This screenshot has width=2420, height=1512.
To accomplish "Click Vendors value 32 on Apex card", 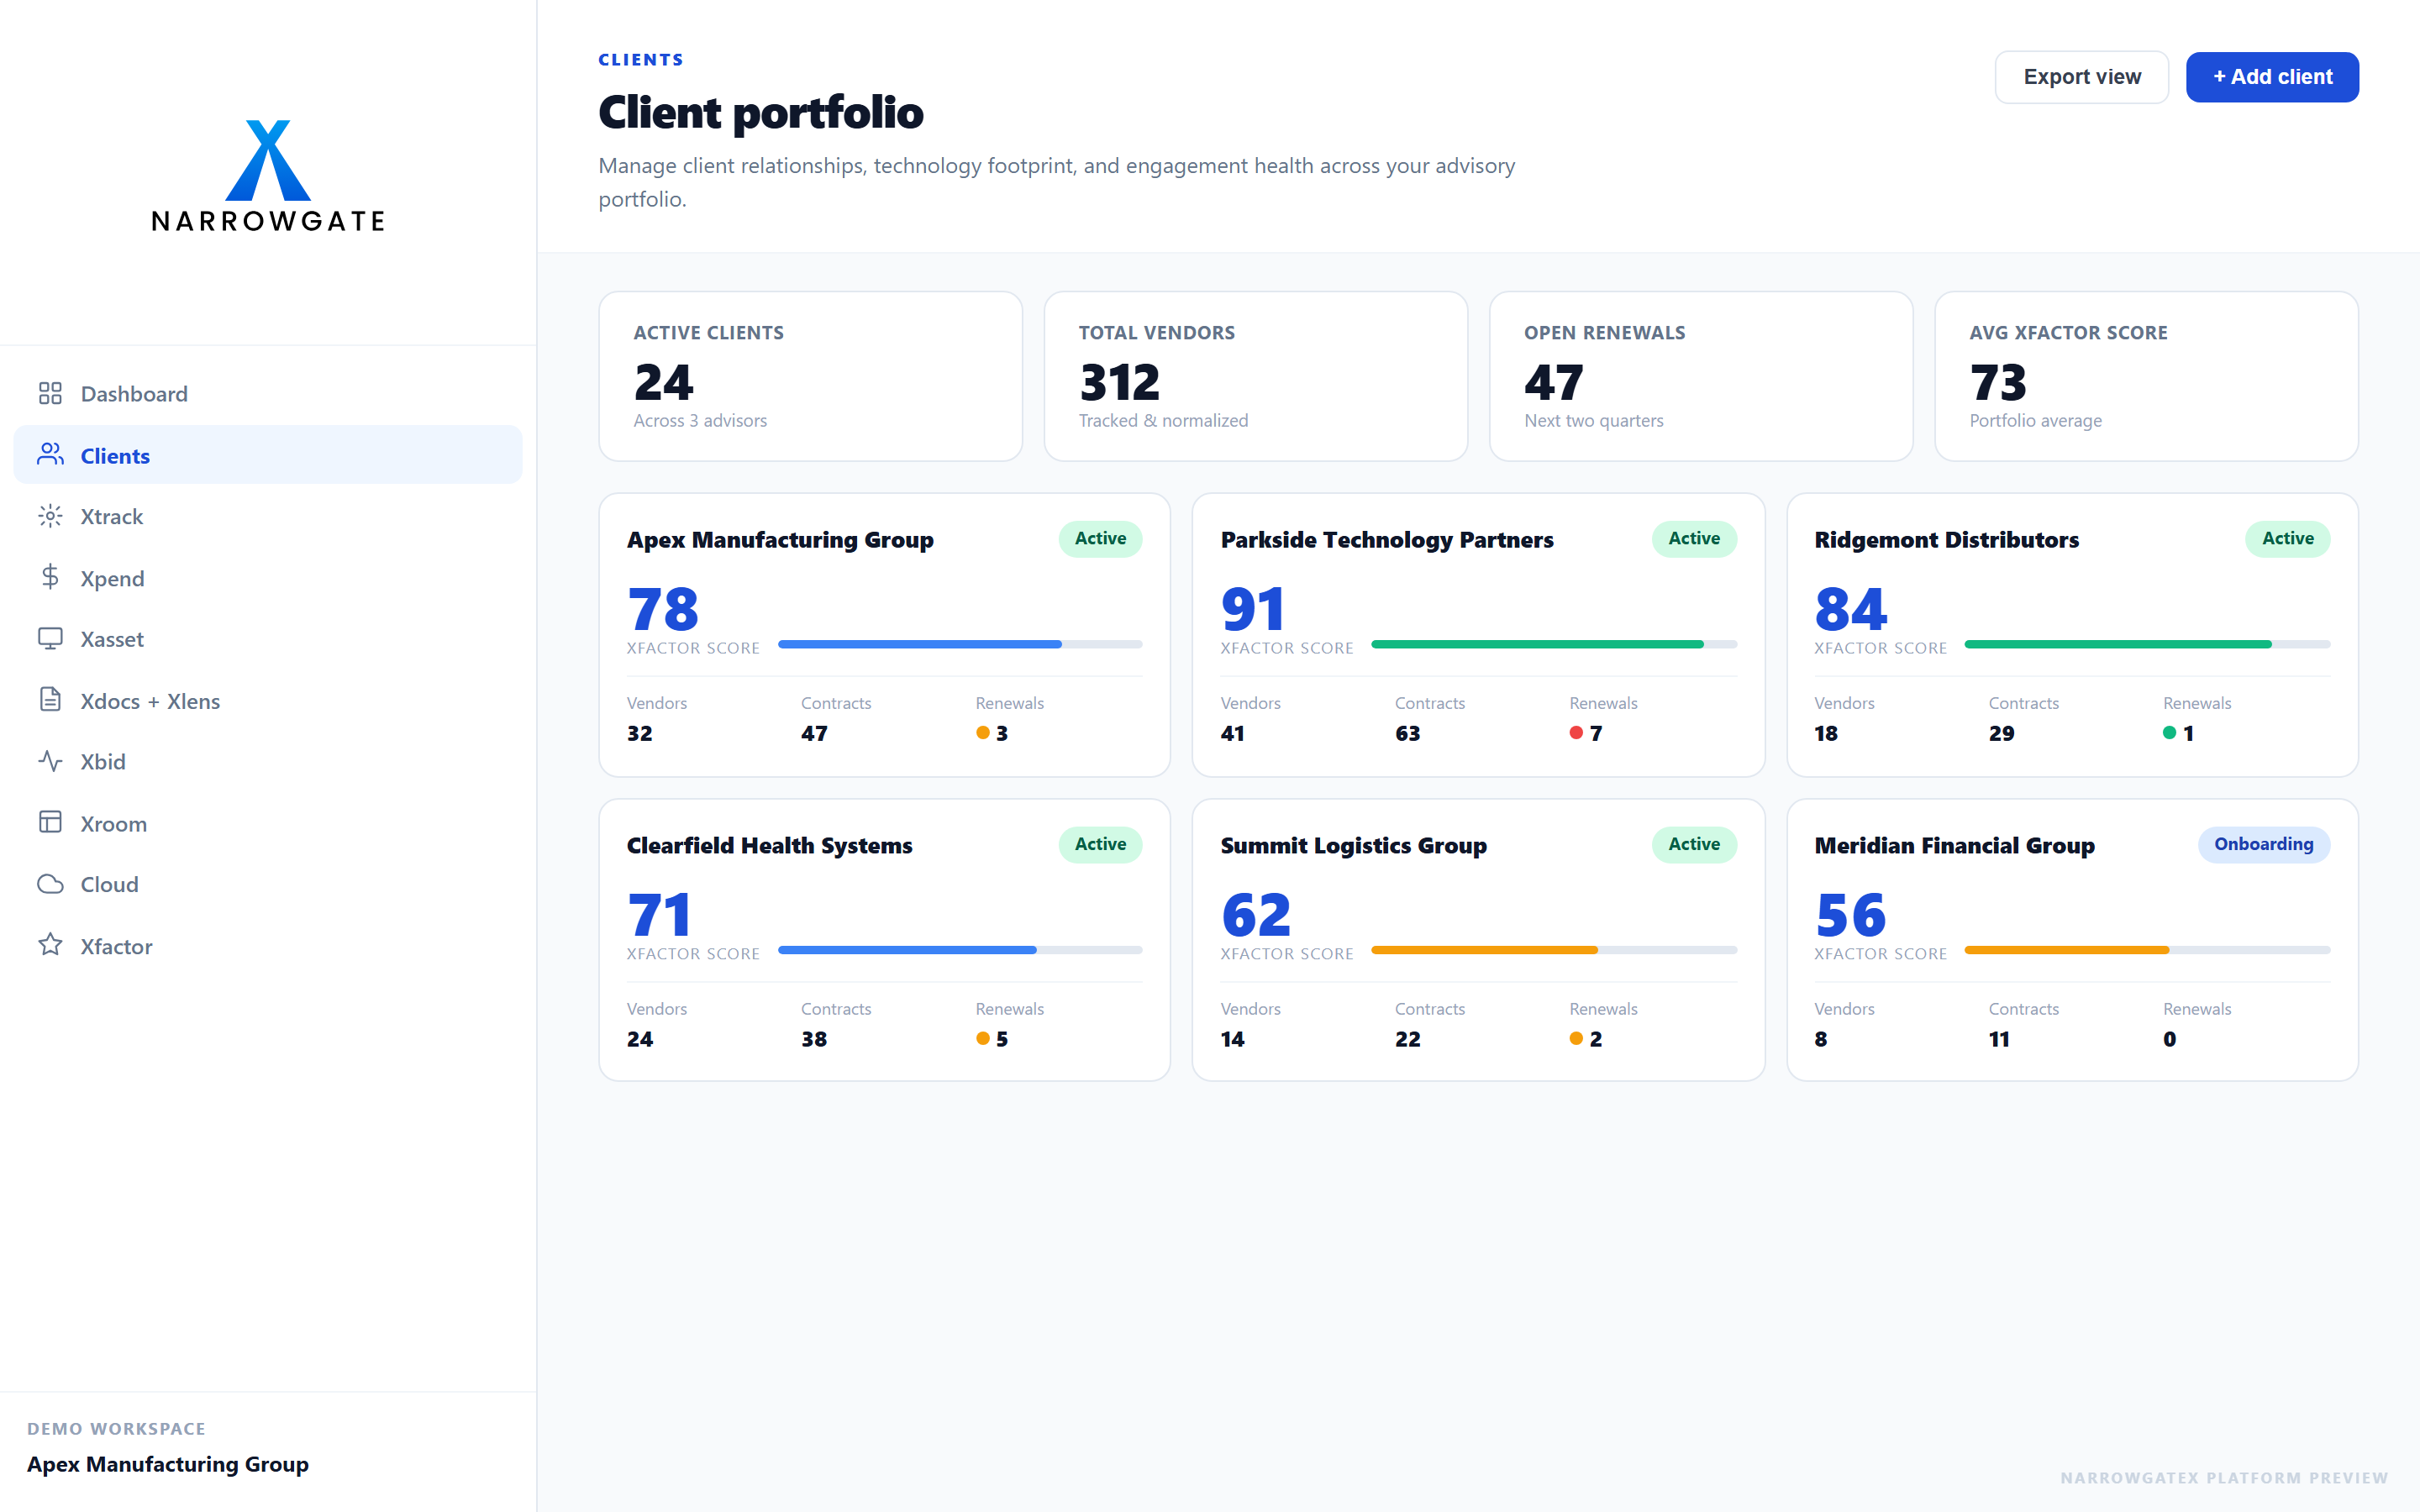I will [x=640, y=734].
